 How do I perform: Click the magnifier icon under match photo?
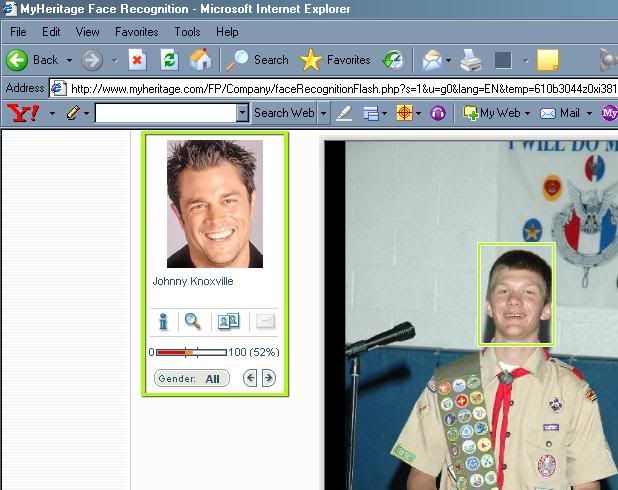(x=193, y=322)
